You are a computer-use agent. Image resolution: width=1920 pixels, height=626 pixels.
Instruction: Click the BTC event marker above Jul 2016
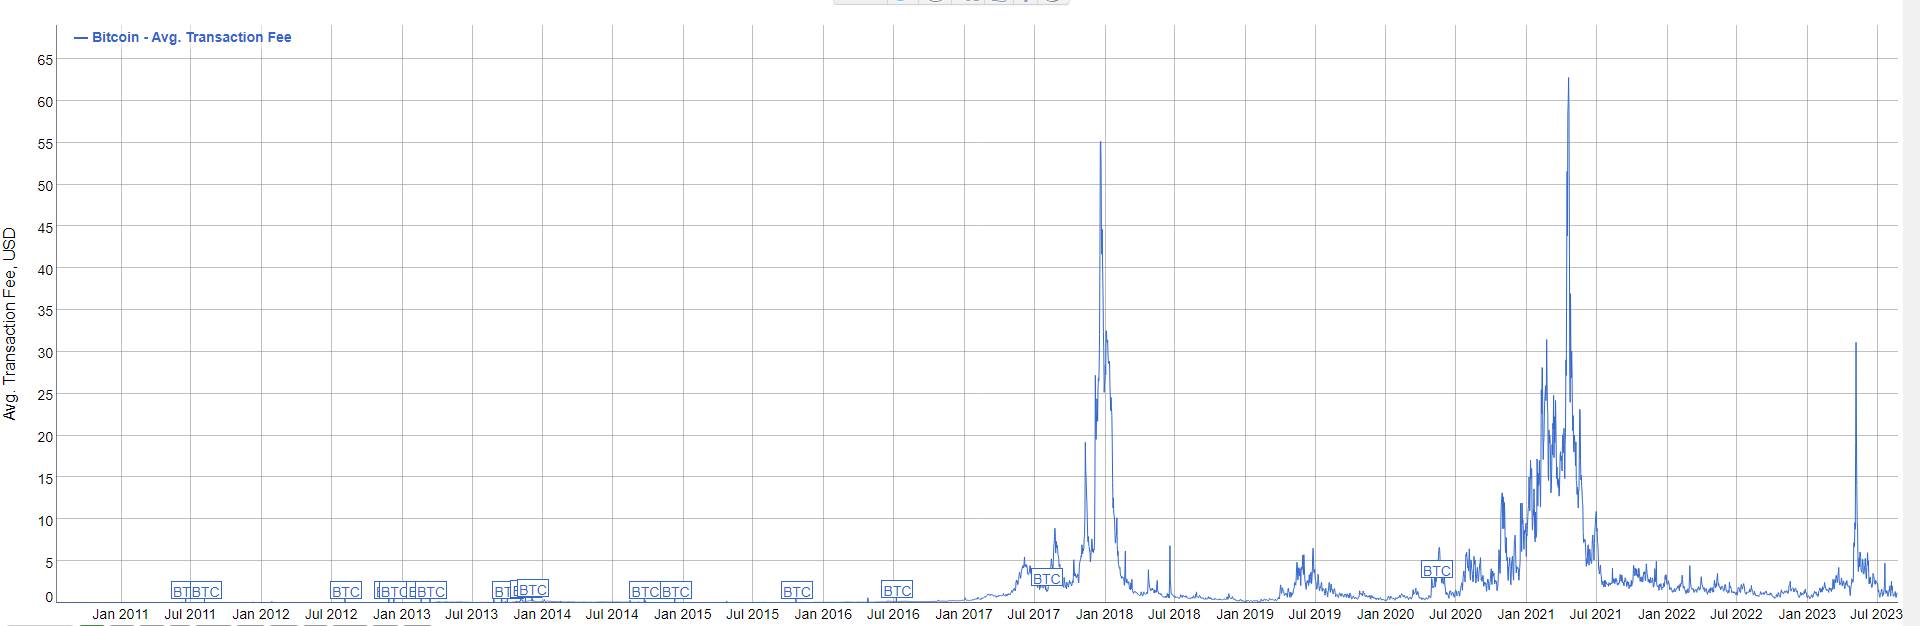(897, 590)
